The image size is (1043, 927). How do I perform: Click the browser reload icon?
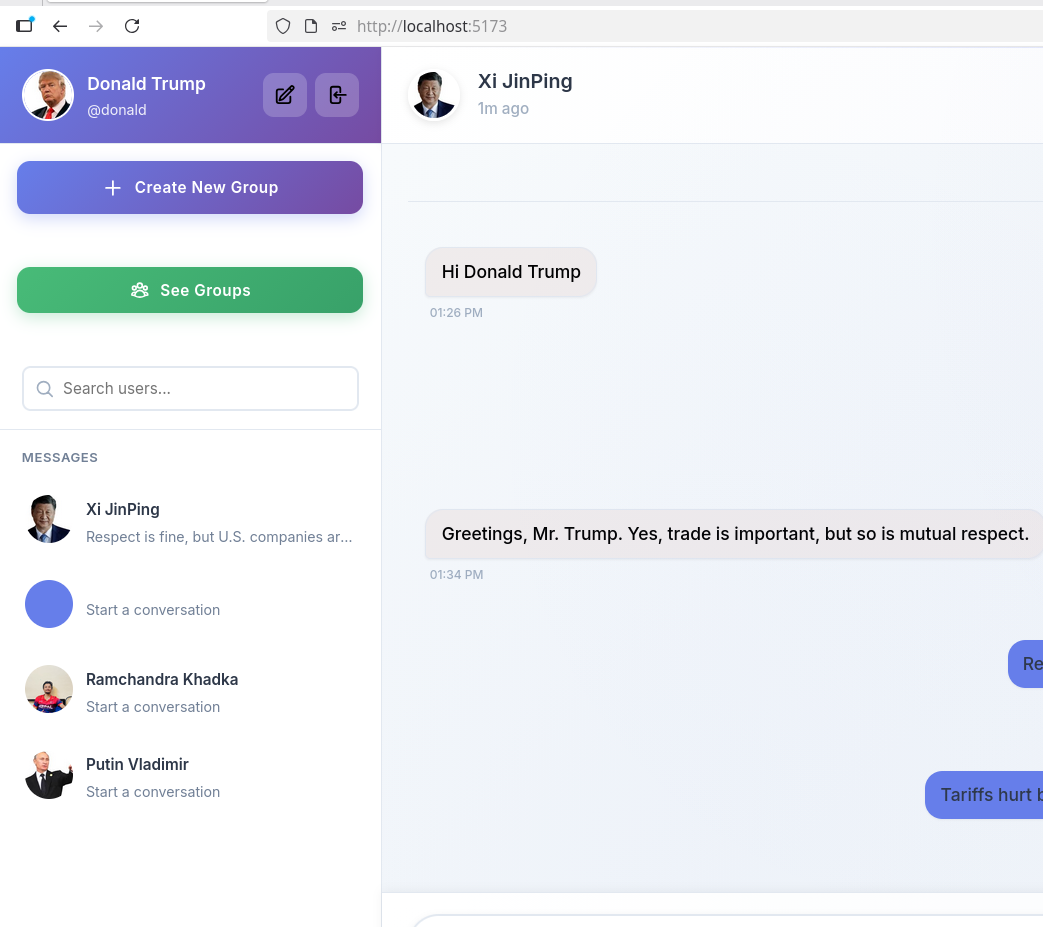pyautogui.click(x=132, y=26)
